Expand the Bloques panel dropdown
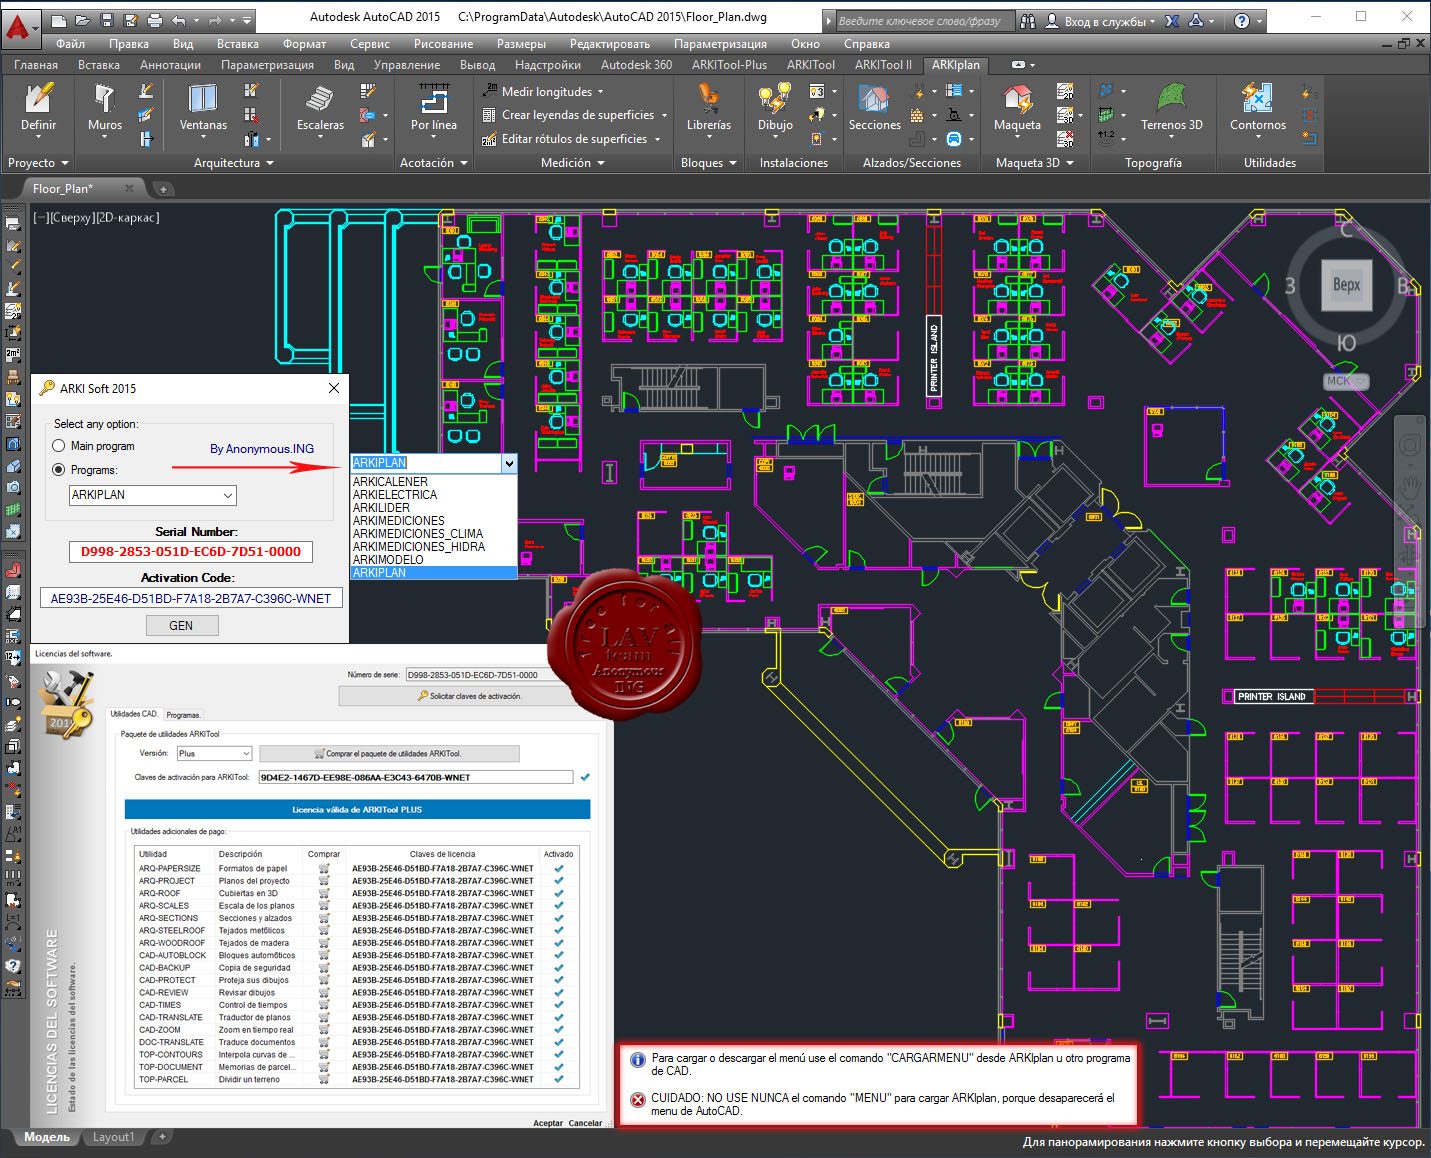 [x=708, y=163]
